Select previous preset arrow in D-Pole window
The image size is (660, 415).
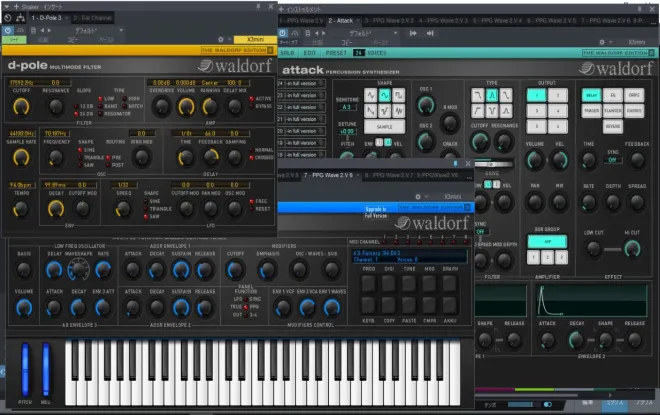(x=42, y=30)
